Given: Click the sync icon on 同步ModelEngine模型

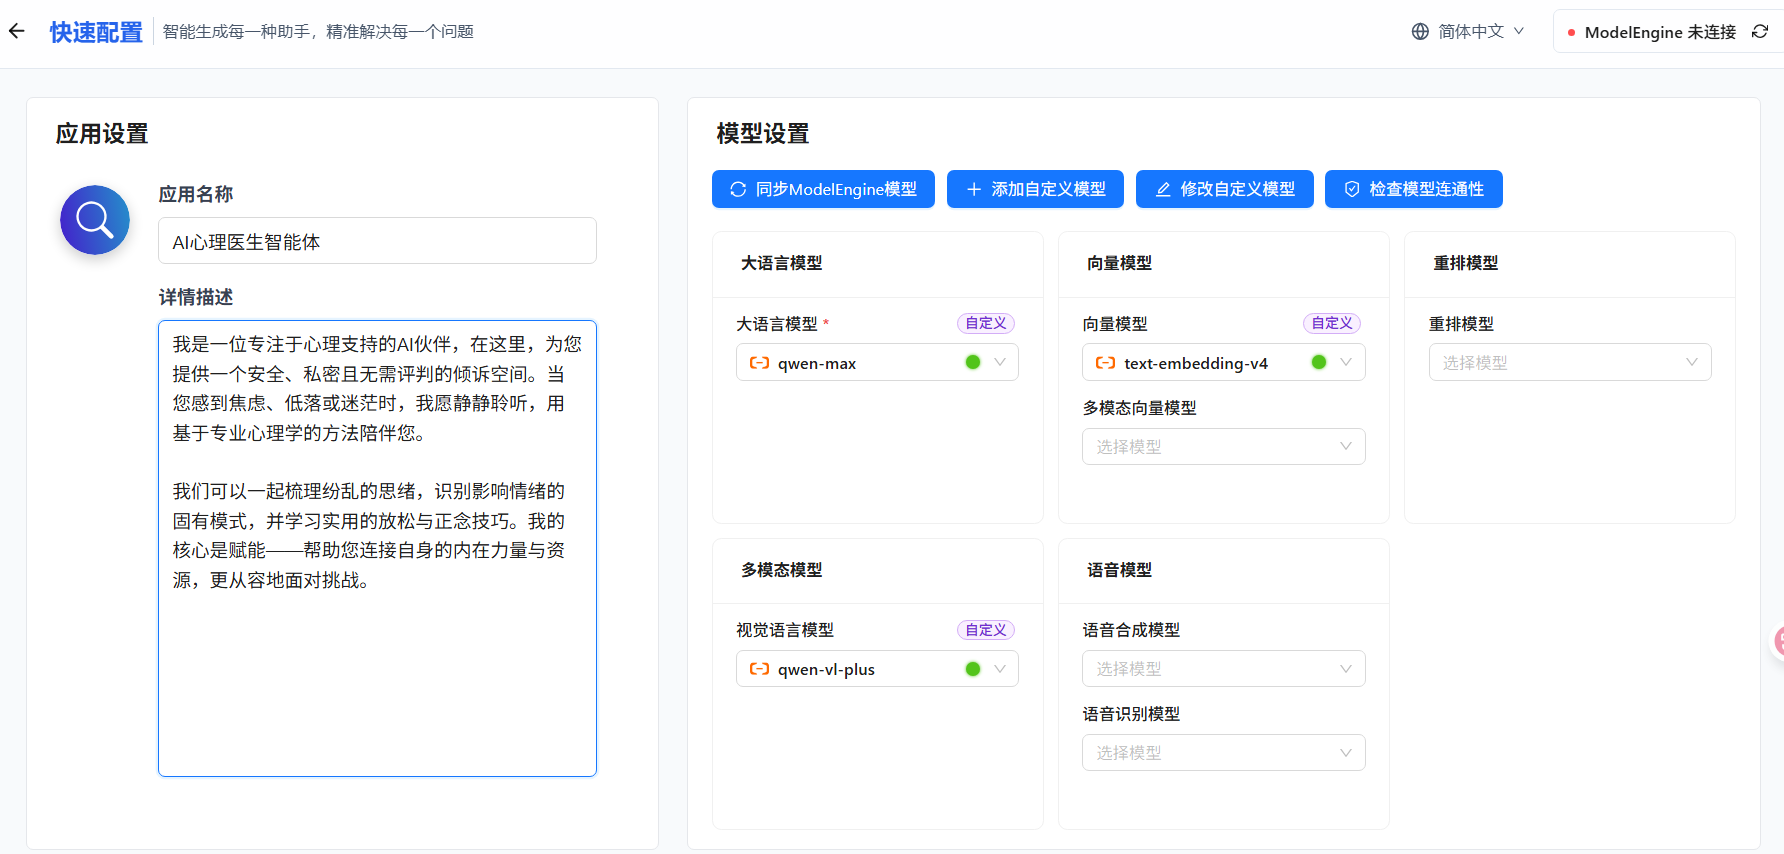Looking at the screenshot, I should 738,189.
